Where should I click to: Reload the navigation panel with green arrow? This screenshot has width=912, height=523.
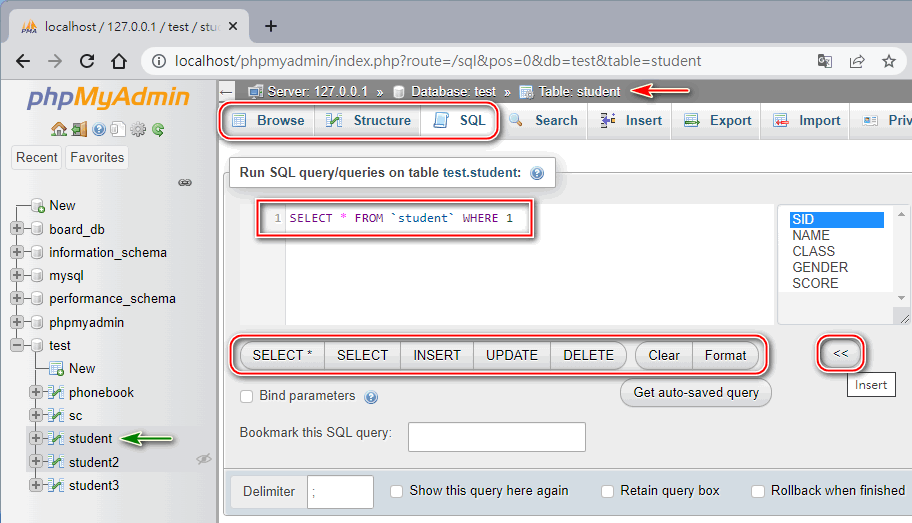coord(158,129)
